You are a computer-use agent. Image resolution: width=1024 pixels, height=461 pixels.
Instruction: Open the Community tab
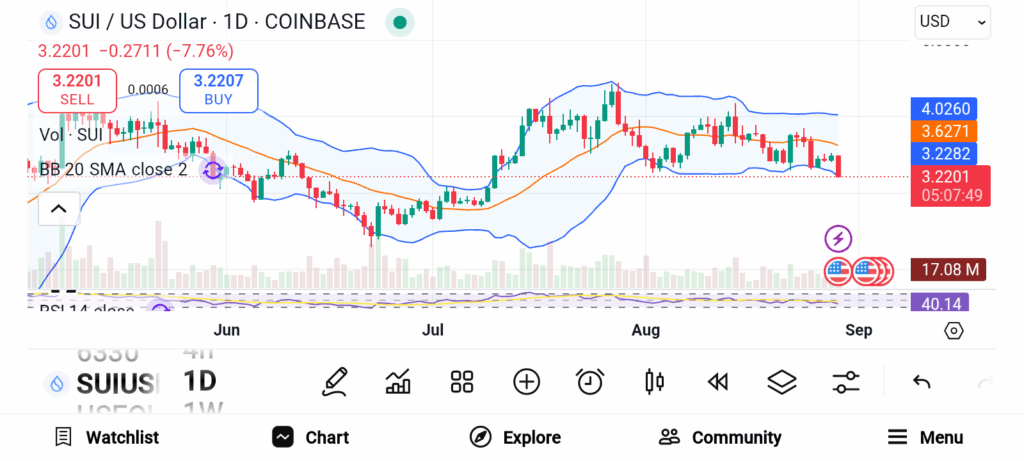pyautogui.click(x=720, y=437)
